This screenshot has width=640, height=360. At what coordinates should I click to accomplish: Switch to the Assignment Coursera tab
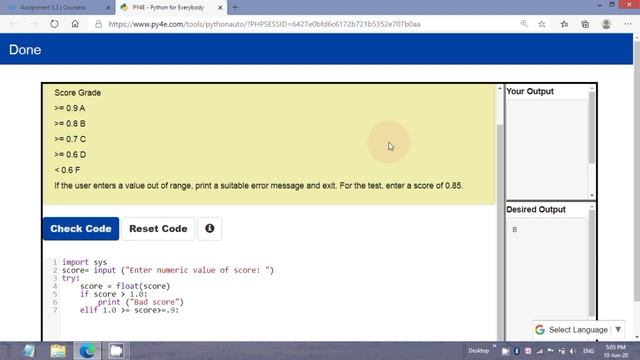(x=57, y=7)
